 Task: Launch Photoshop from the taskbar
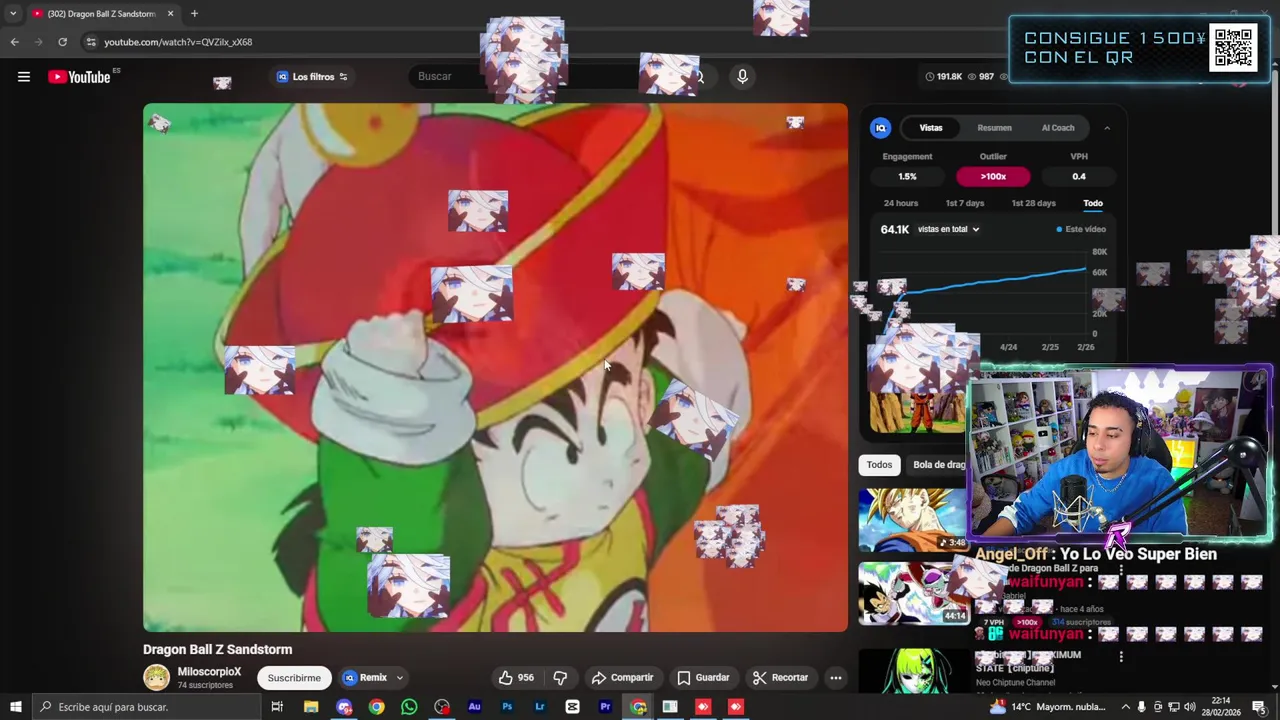(x=507, y=707)
